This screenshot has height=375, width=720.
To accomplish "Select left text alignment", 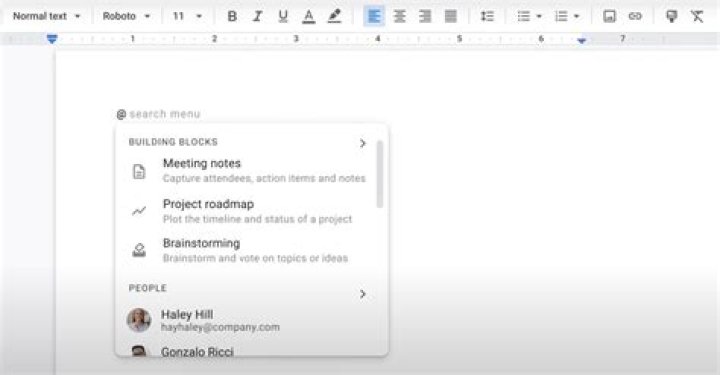I will coord(374,17).
